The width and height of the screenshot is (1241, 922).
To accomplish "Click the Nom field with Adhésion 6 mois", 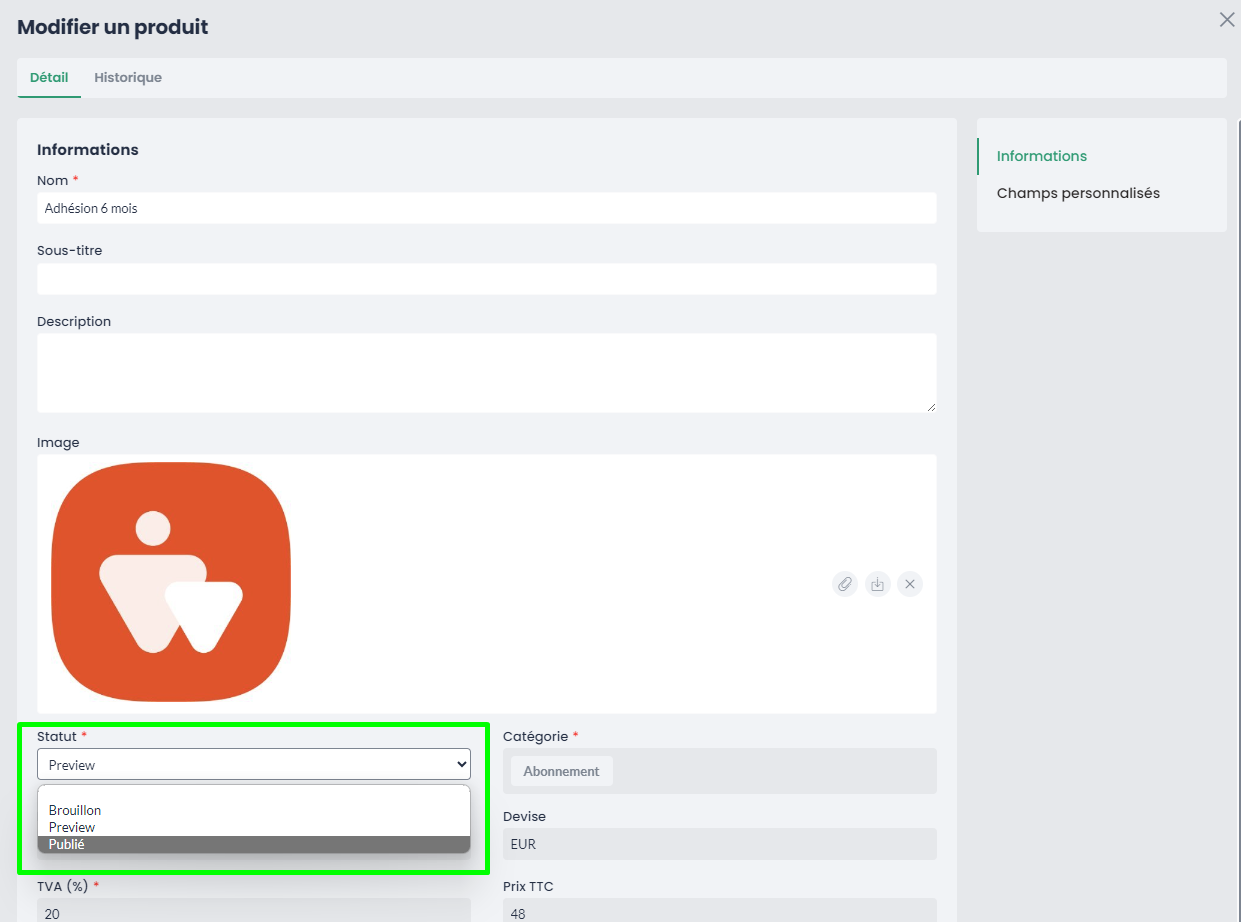I will tap(486, 208).
